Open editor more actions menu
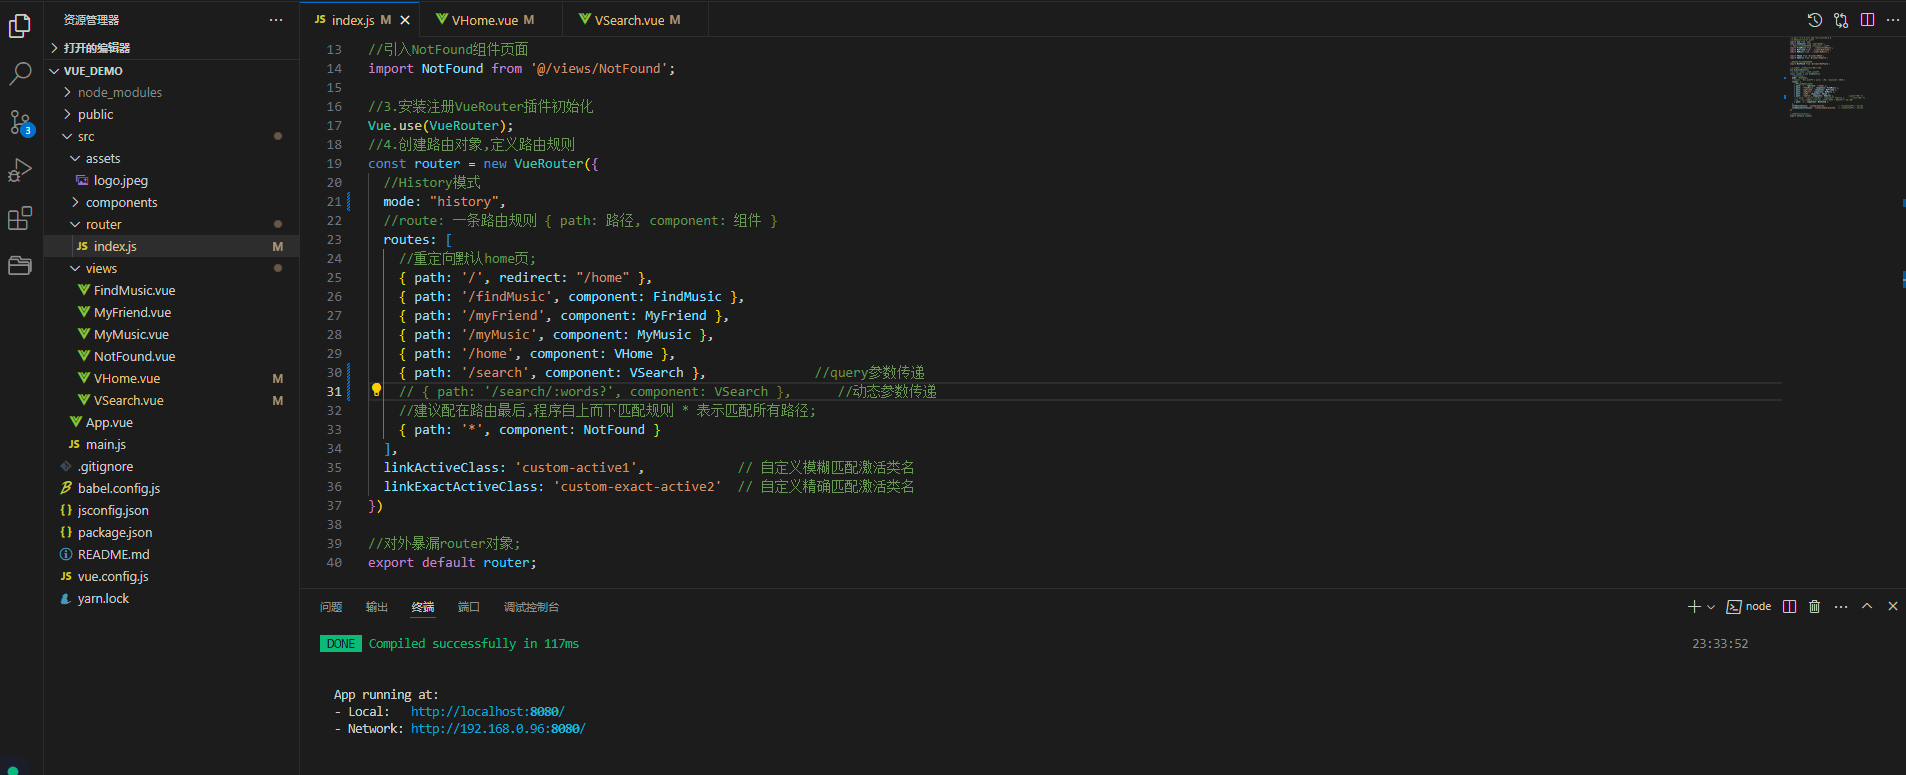Screen dimensions: 1906x775 point(1892,20)
